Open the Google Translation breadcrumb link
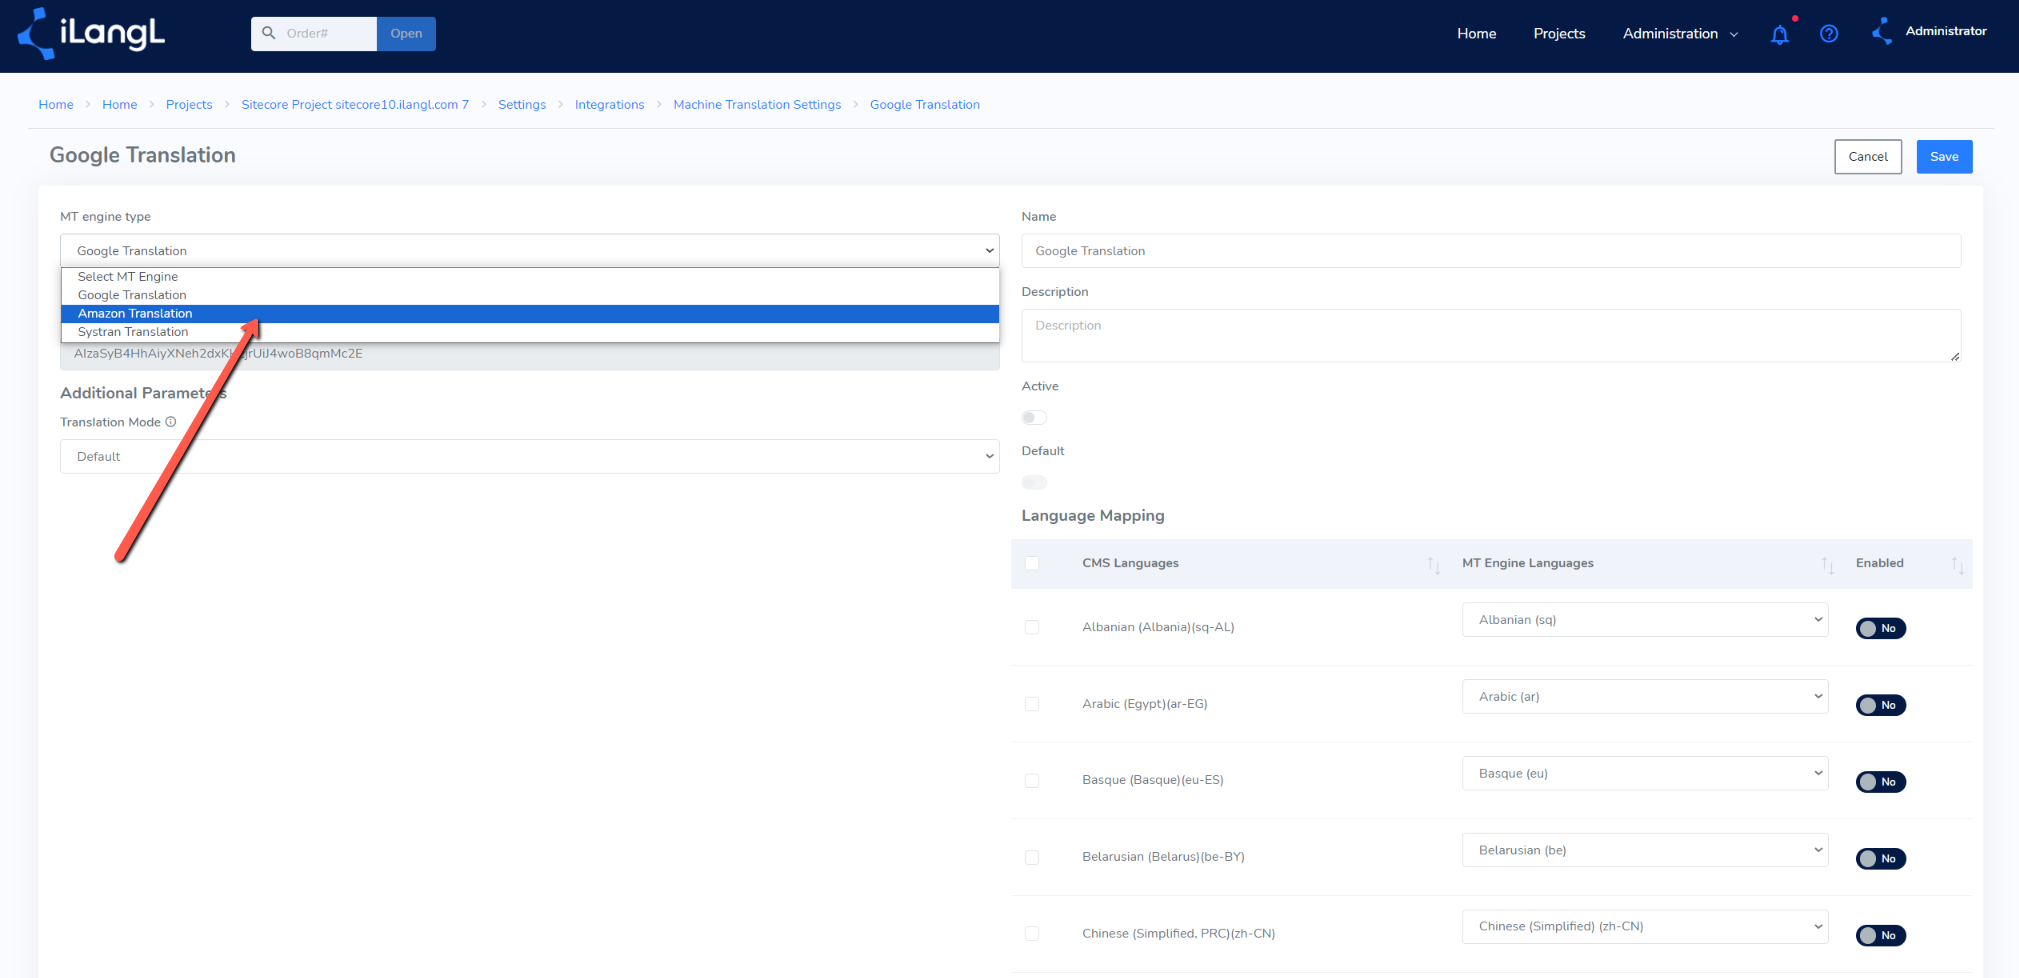Viewport: 2019px width, 978px height. click(925, 105)
